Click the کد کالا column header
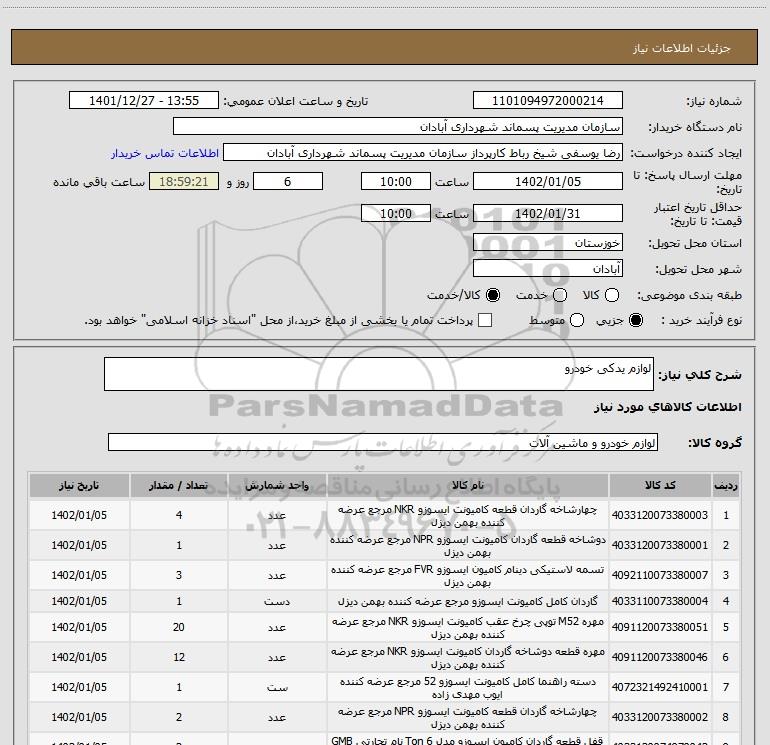The width and height of the screenshot is (770, 745). (660, 485)
